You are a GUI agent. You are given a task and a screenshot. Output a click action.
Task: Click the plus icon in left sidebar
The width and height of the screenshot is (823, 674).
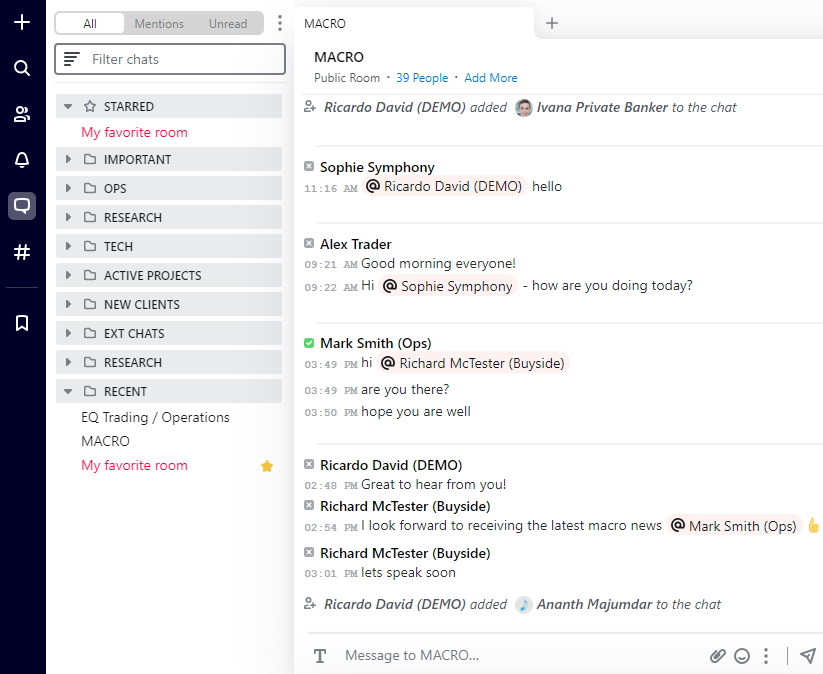22,22
